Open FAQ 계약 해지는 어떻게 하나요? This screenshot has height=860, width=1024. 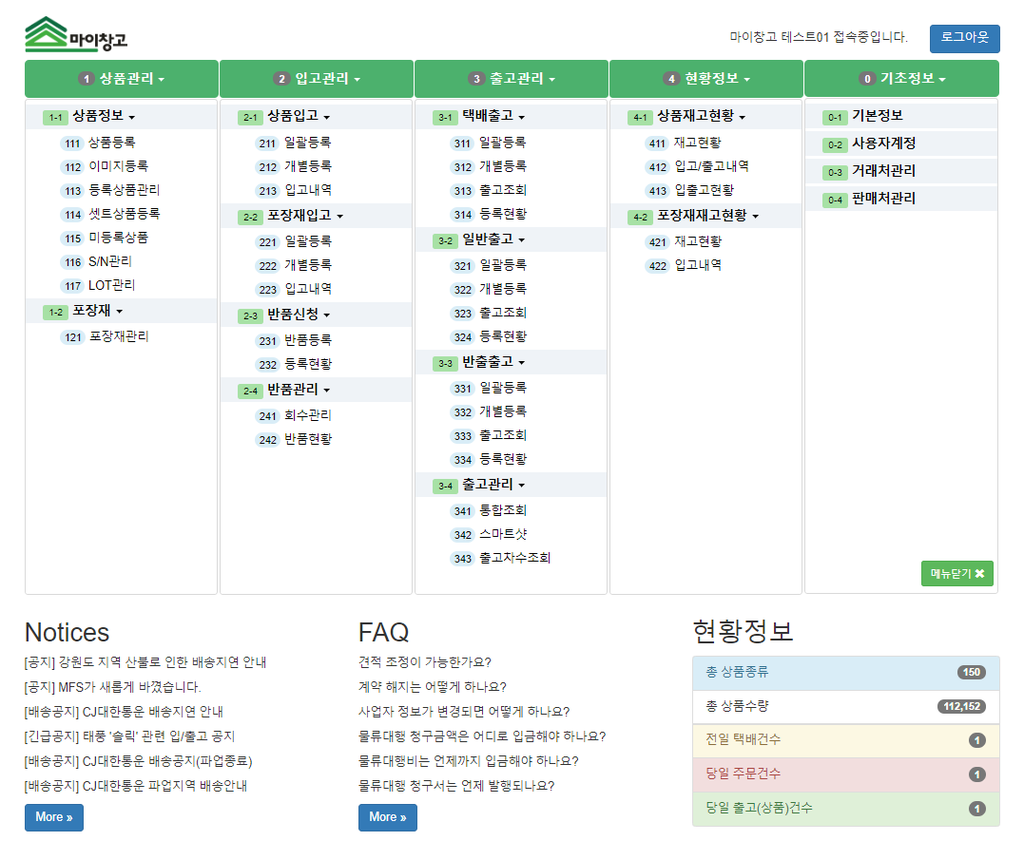pos(432,687)
